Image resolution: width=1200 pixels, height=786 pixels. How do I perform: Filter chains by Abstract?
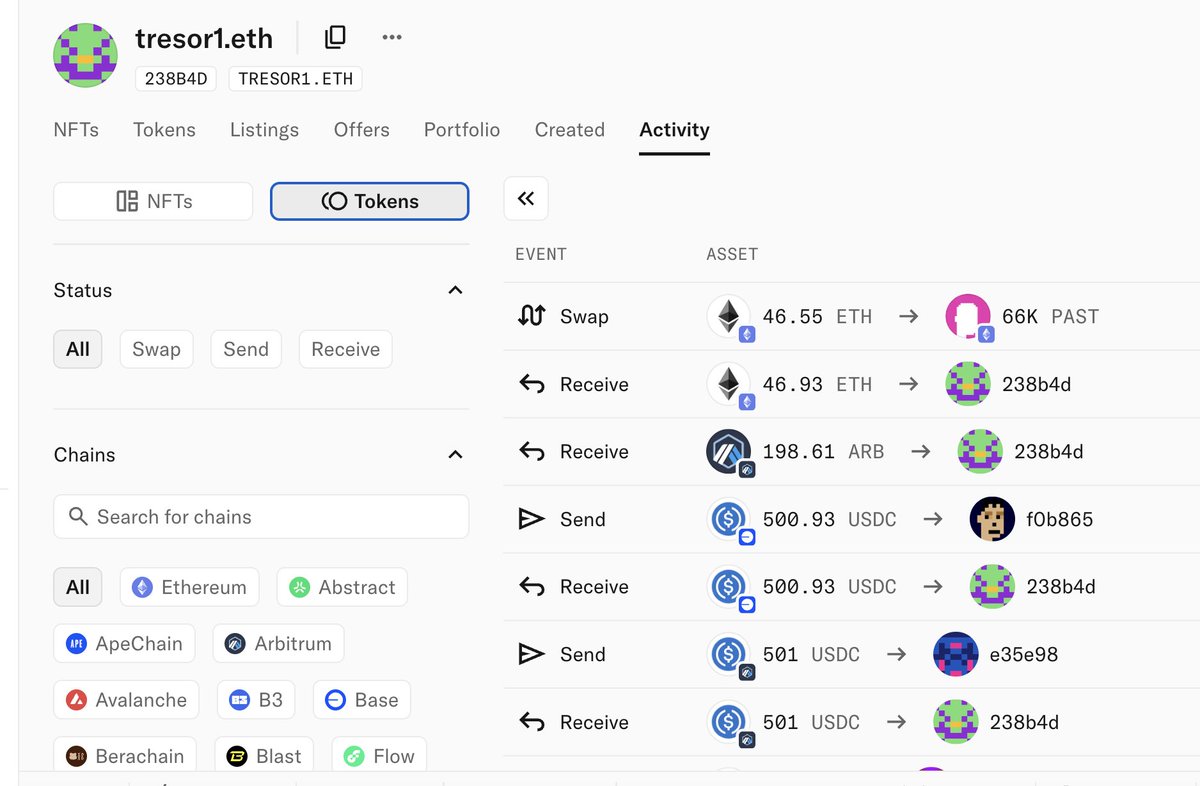tap(342, 587)
